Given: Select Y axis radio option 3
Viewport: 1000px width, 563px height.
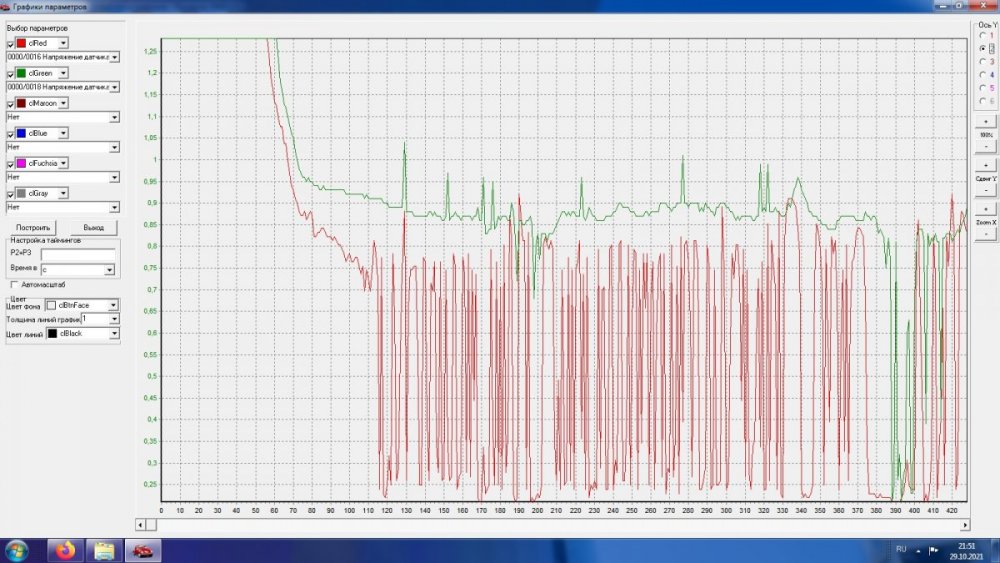Looking at the screenshot, I should tap(983, 61).
